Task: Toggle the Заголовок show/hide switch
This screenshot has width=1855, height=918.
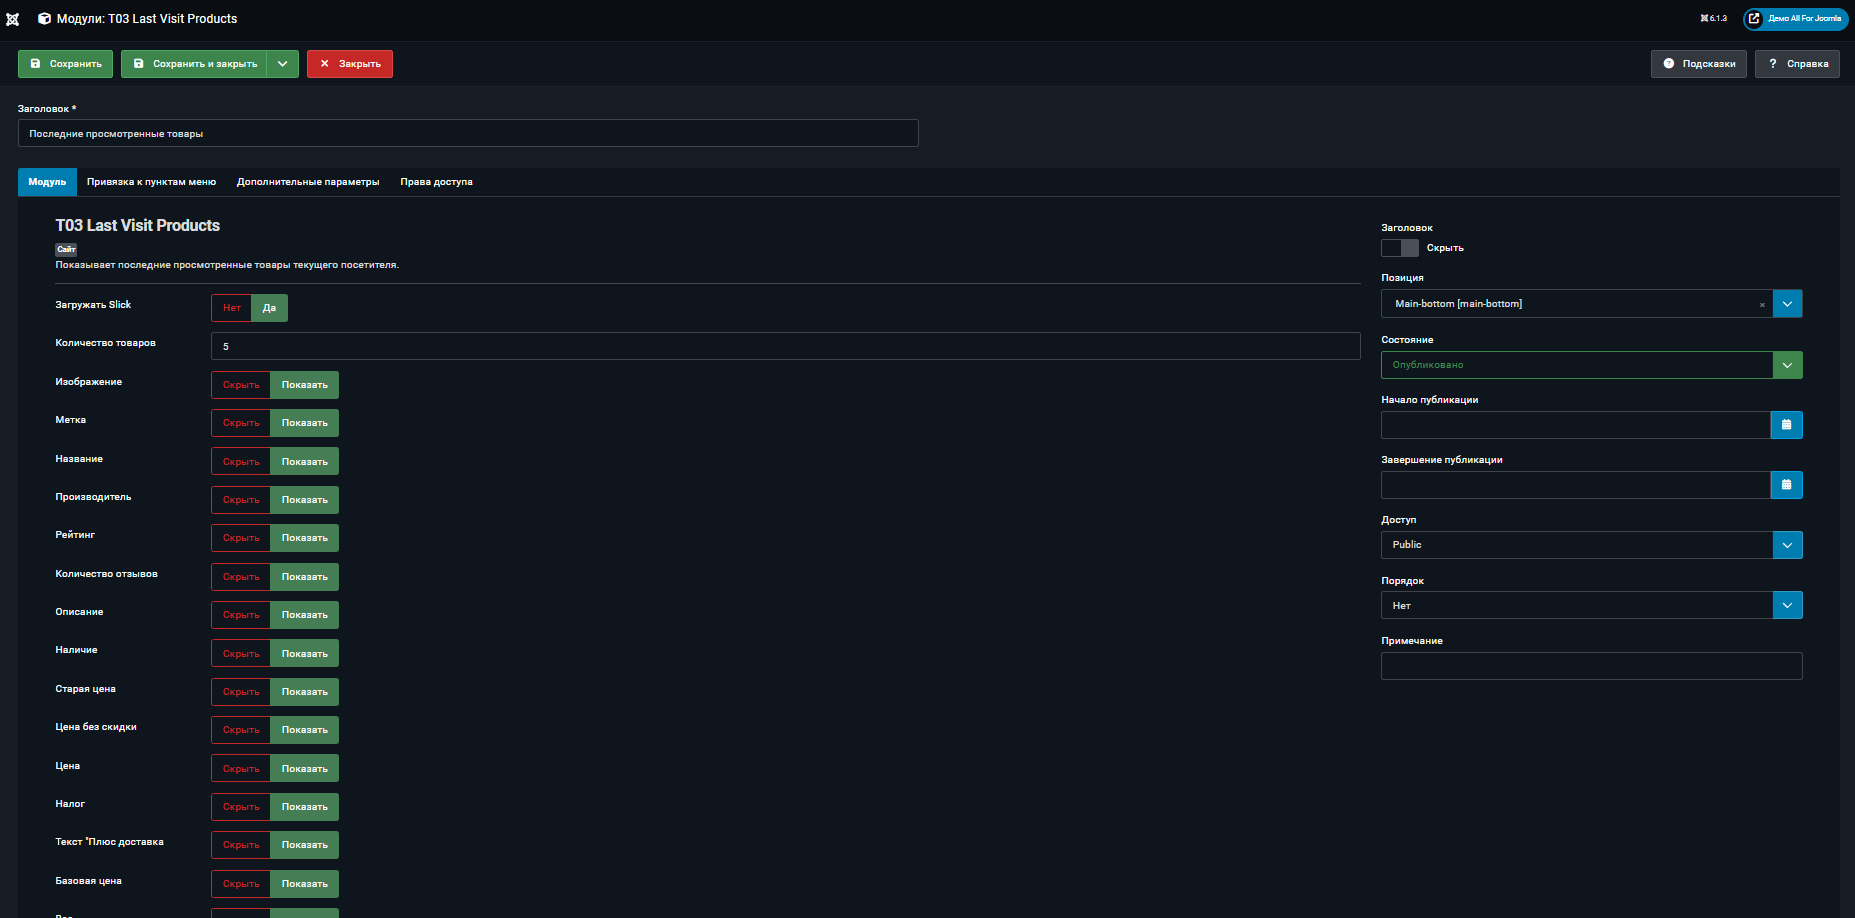Action: [1400, 248]
